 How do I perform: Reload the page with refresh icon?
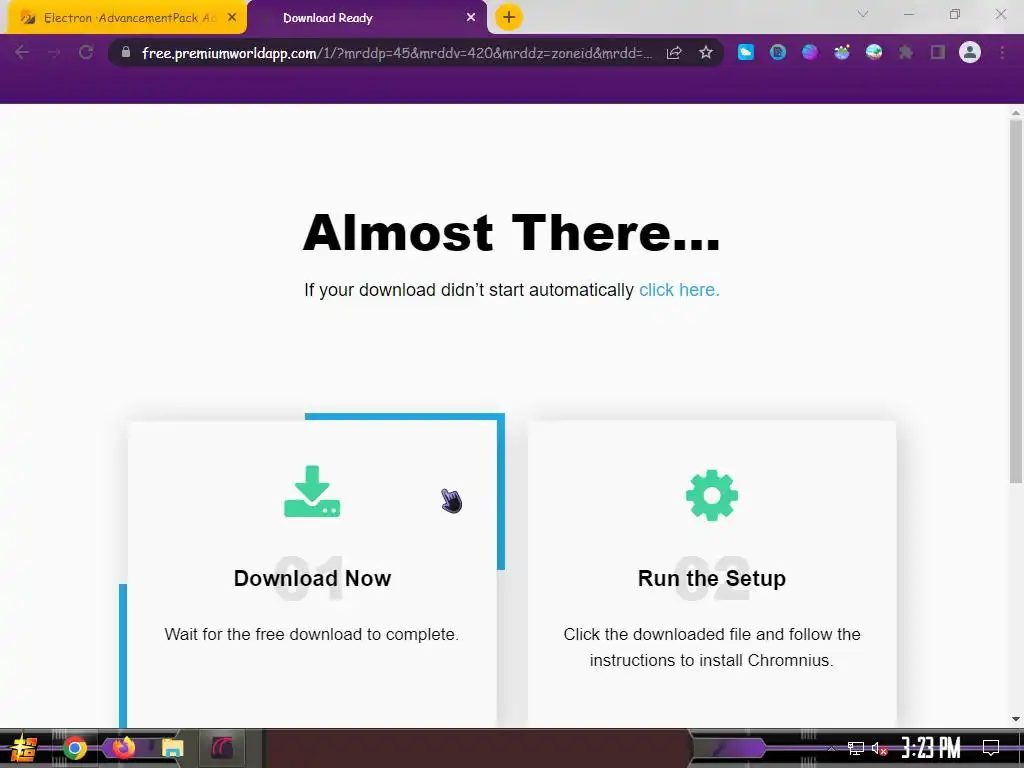point(86,52)
